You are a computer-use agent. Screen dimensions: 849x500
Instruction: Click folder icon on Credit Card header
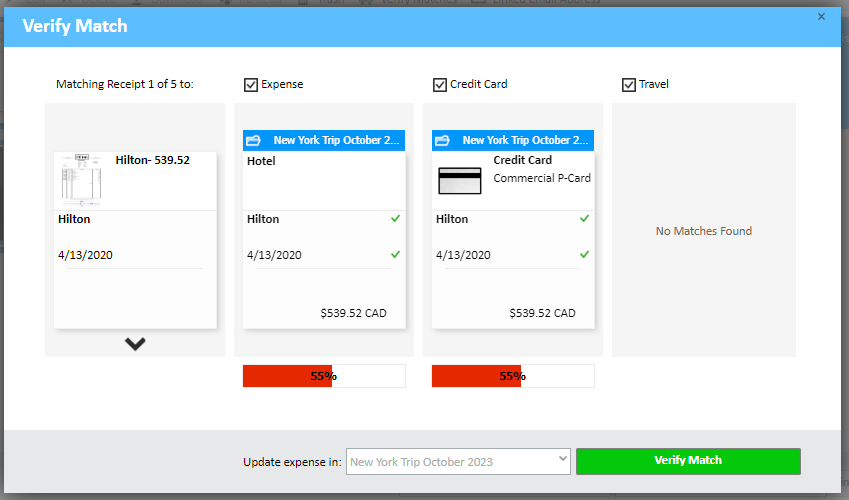click(x=442, y=141)
